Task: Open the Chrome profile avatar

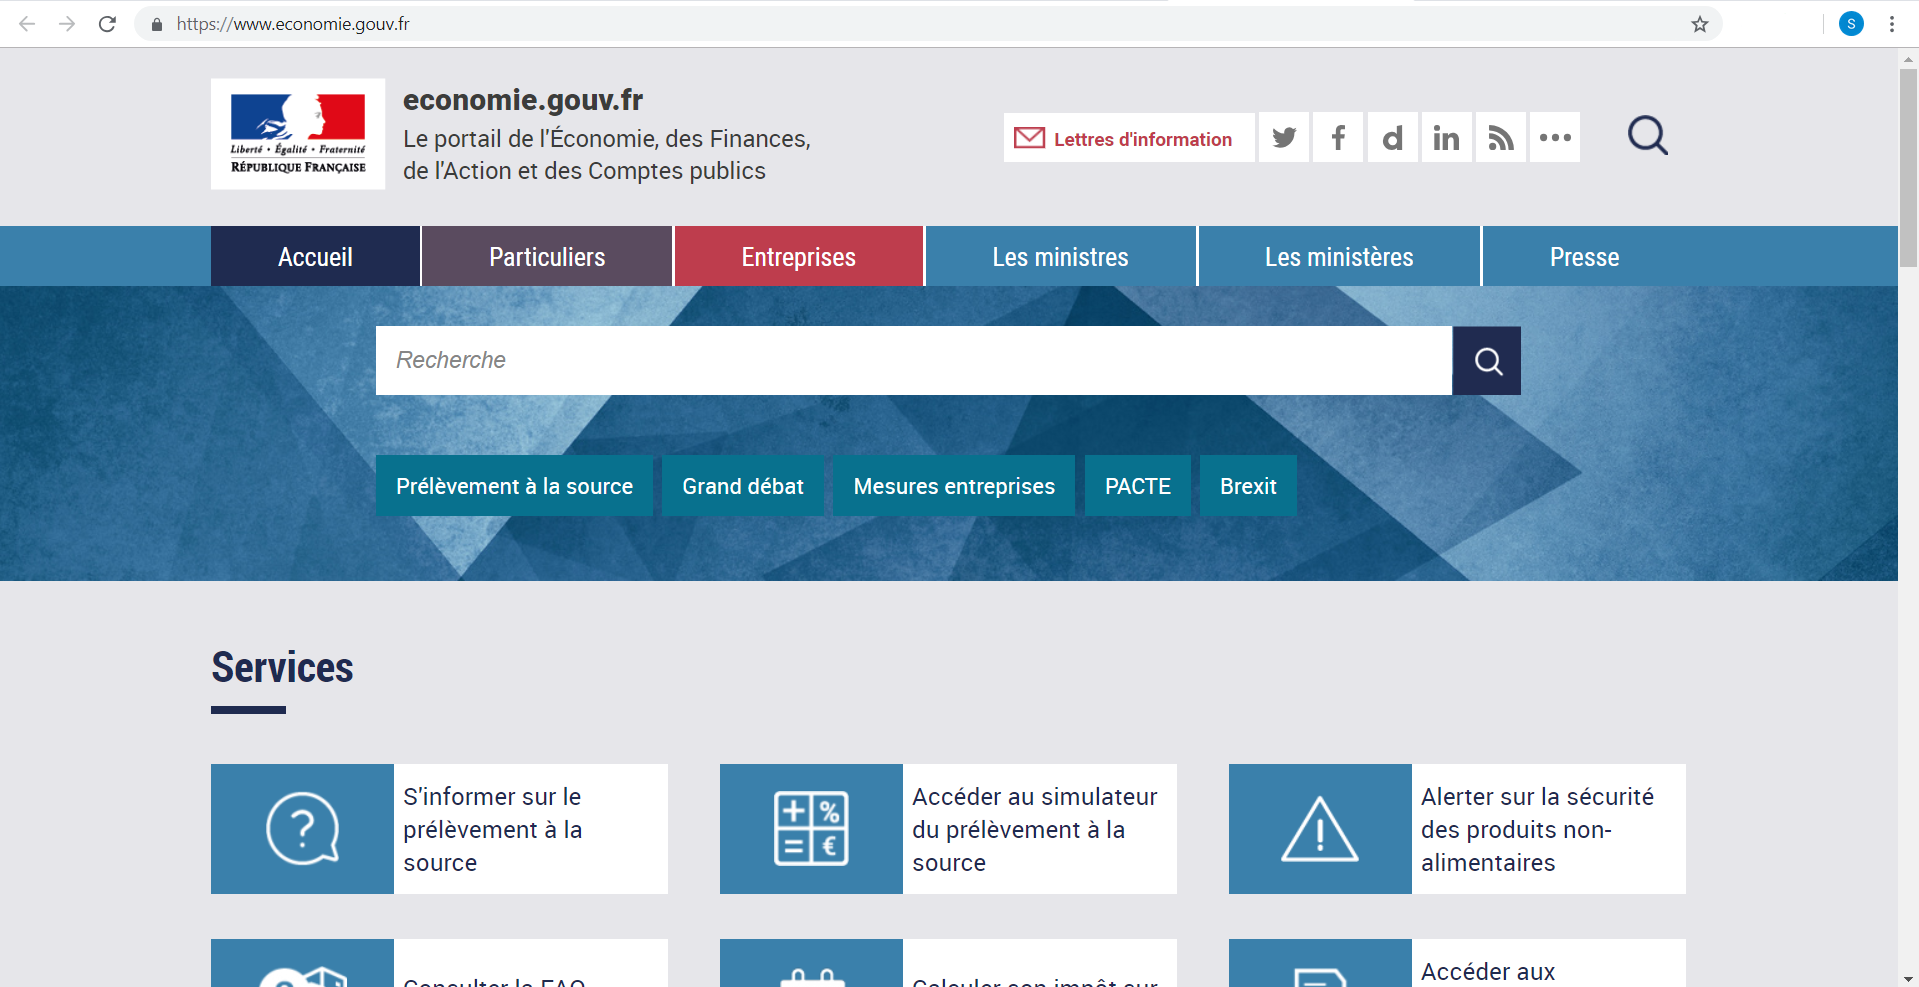Action: [x=1851, y=24]
